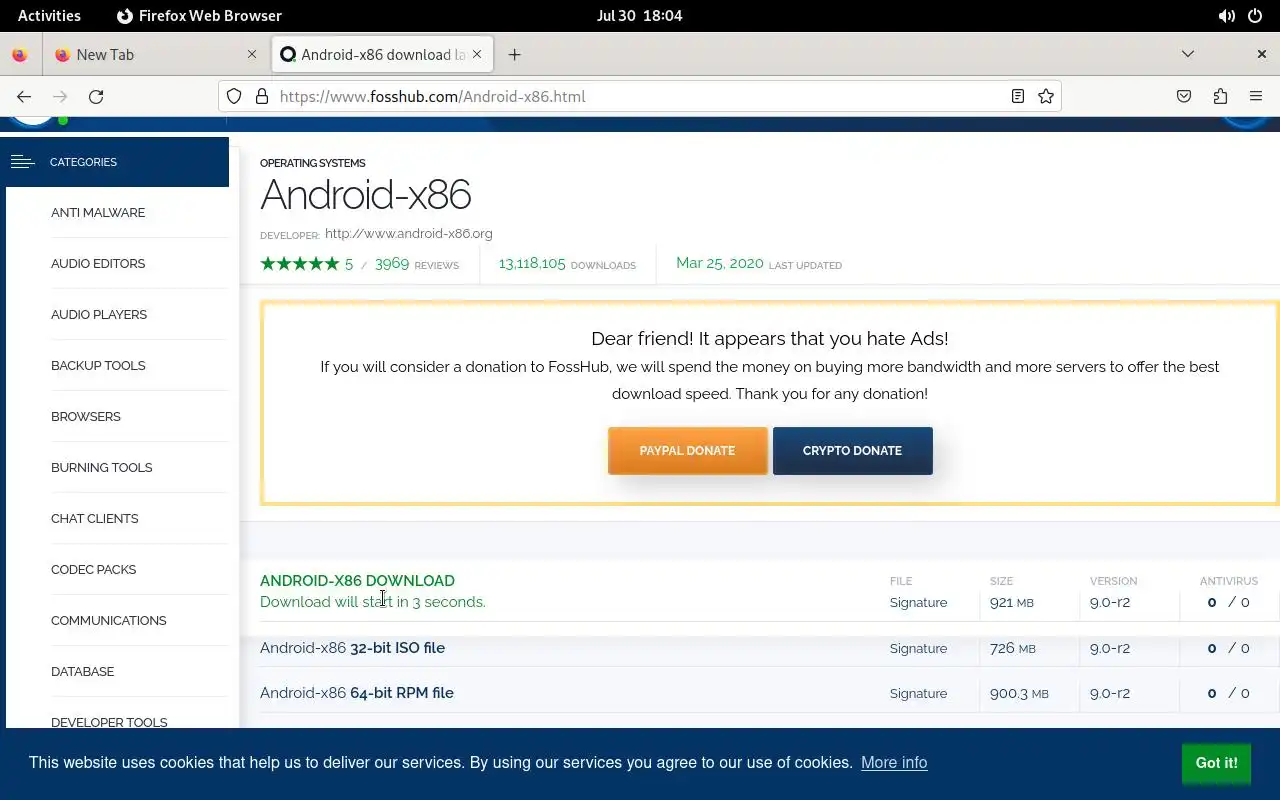Image resolution: width=1280 pixels, height=800 pixels.
Task: Open the Extensions puzzle icon
Action: (1220, 97)
